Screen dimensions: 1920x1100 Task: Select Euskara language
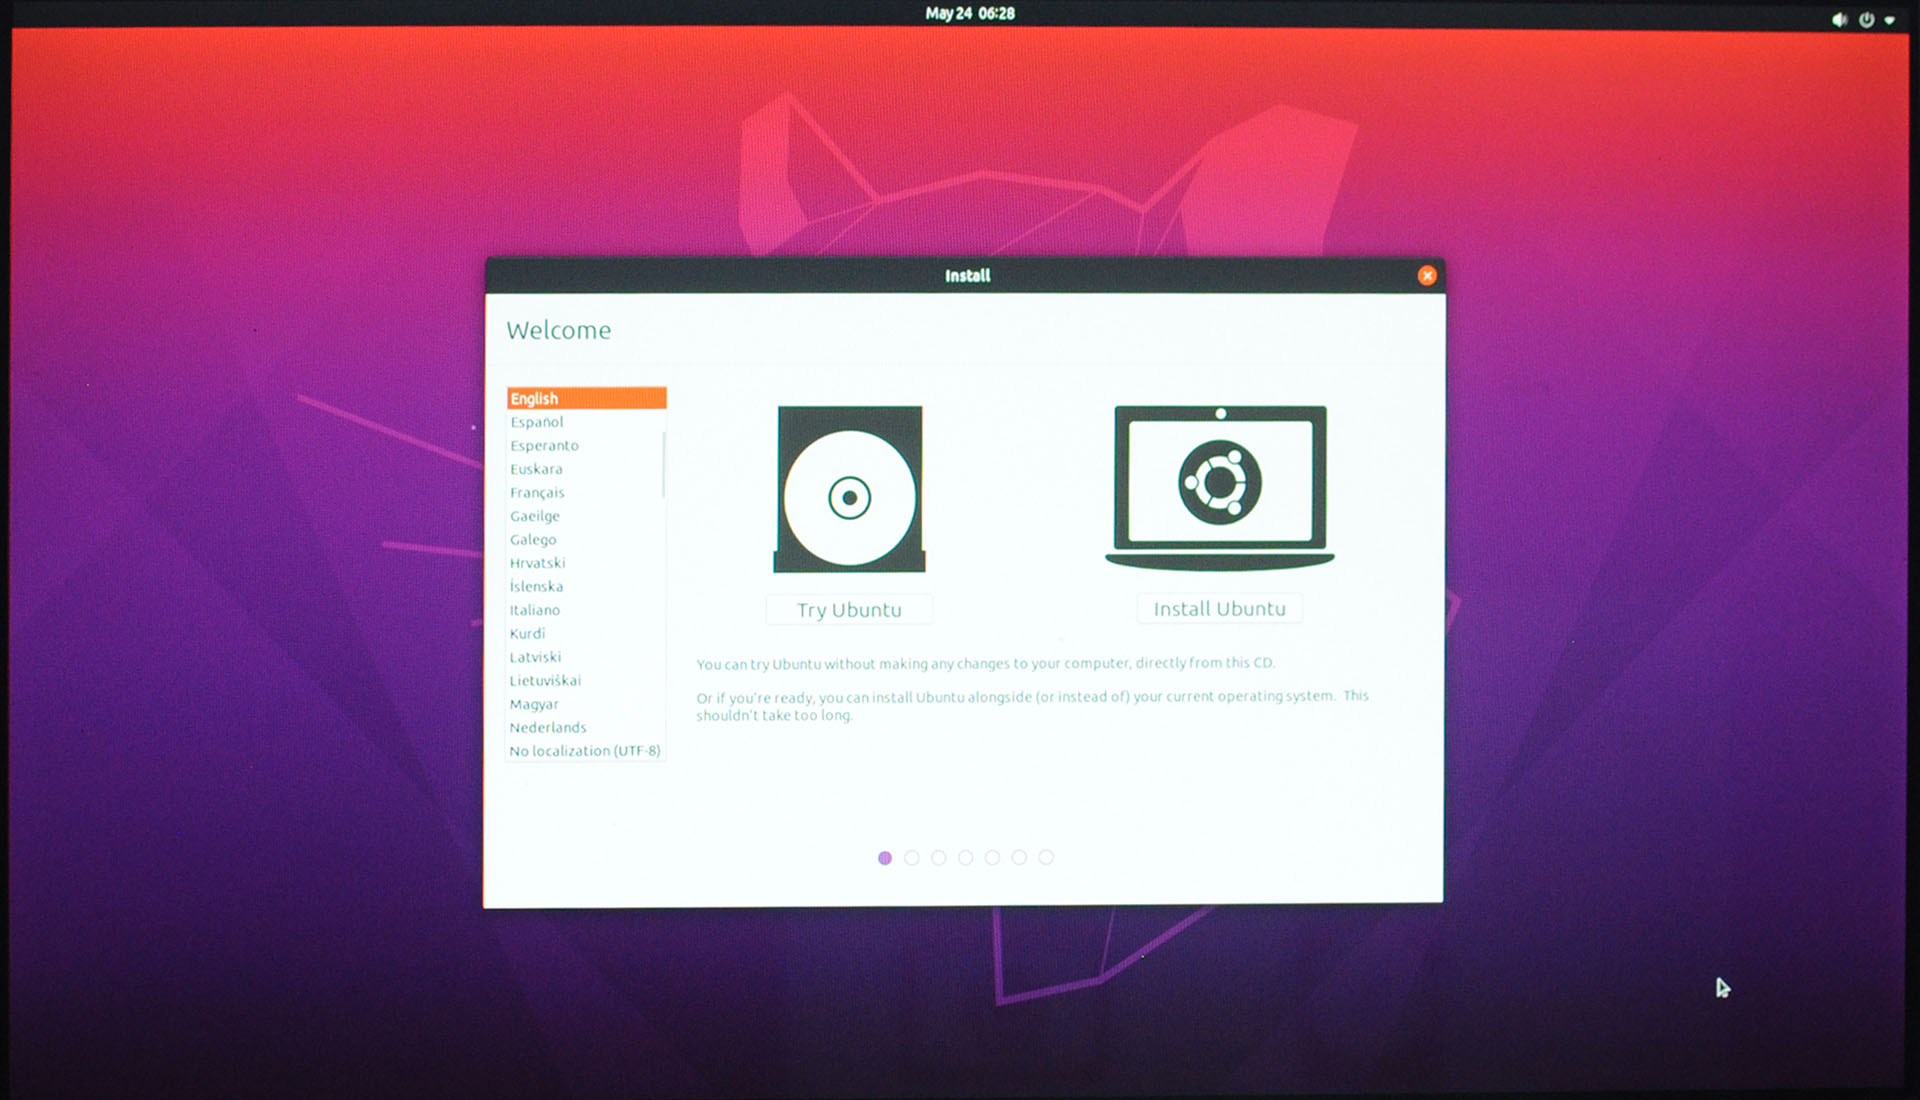tap(584, 469)
